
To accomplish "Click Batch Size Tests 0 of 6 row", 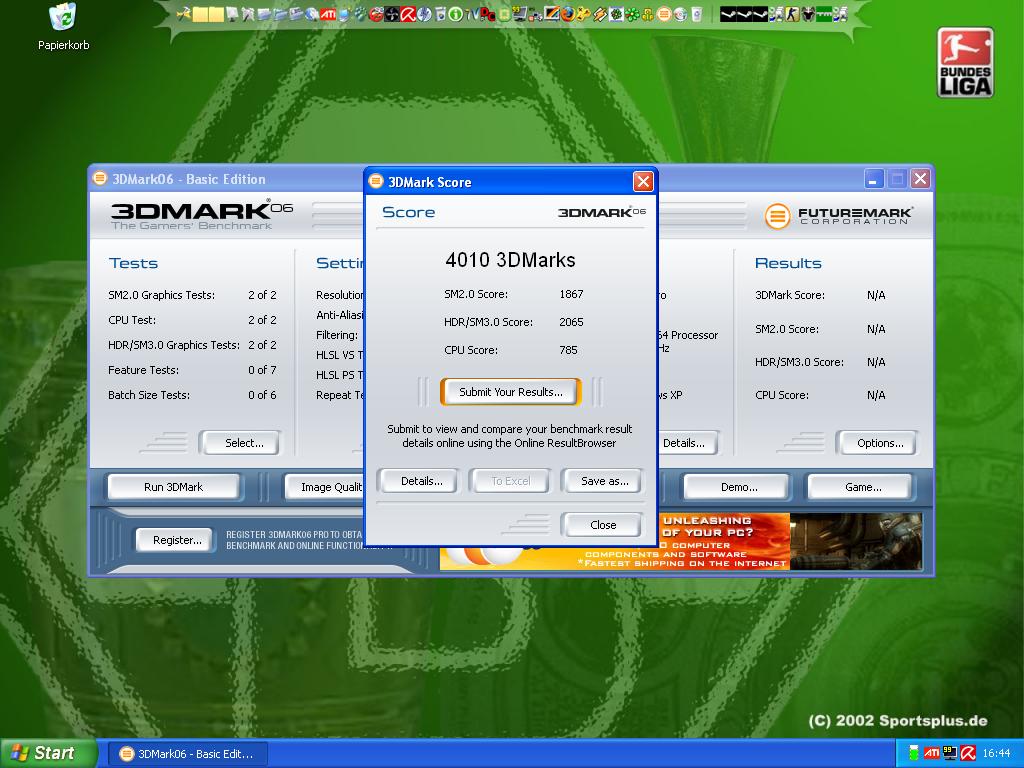I will pyautogui.click(x=192, y=395).
